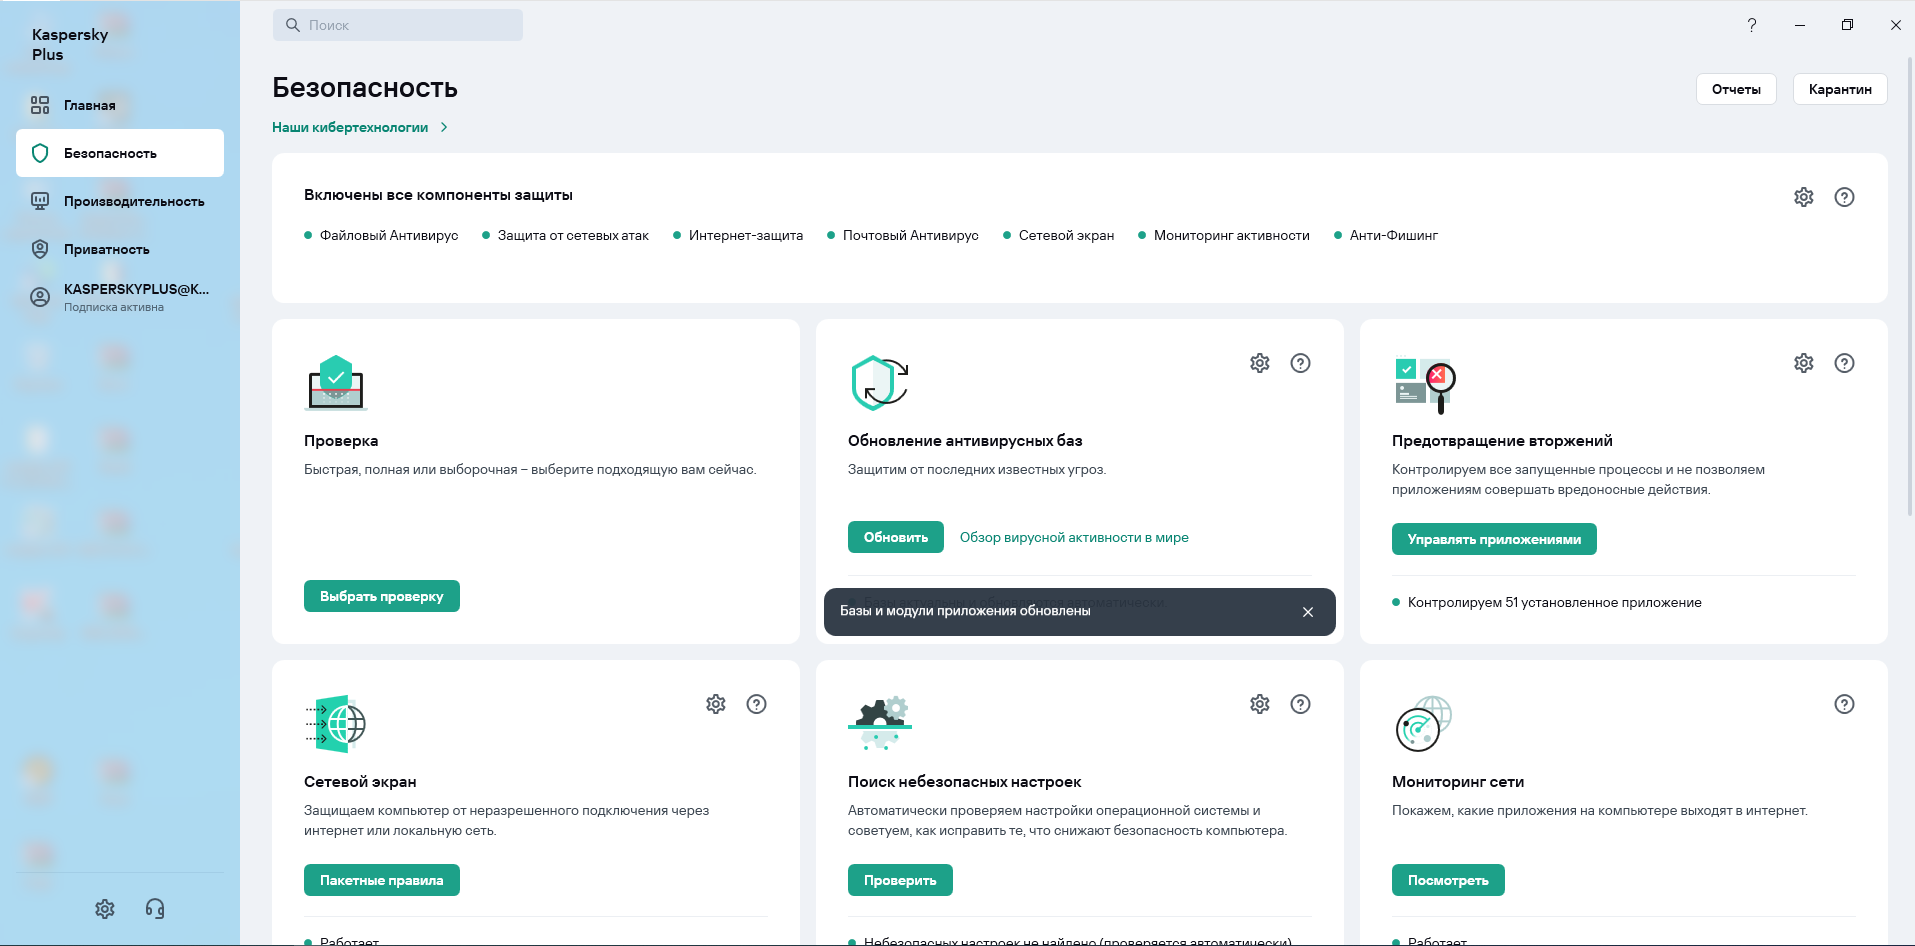This screenshot has height=946, width=1915.
Task: Click Посмотреть button
Action: pyautogui.click(x=1448, y=880)
